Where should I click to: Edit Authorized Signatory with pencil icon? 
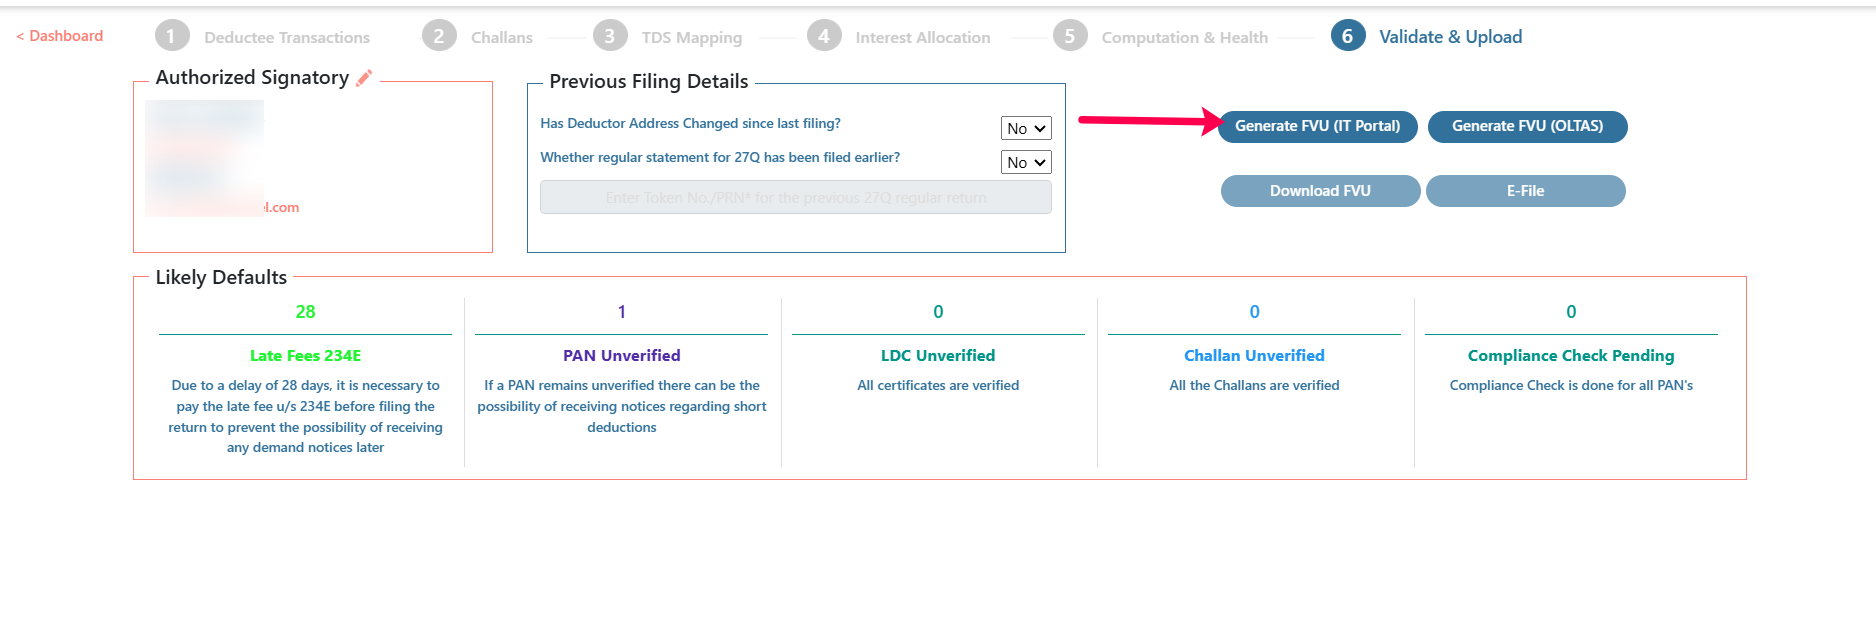(364, 78)
